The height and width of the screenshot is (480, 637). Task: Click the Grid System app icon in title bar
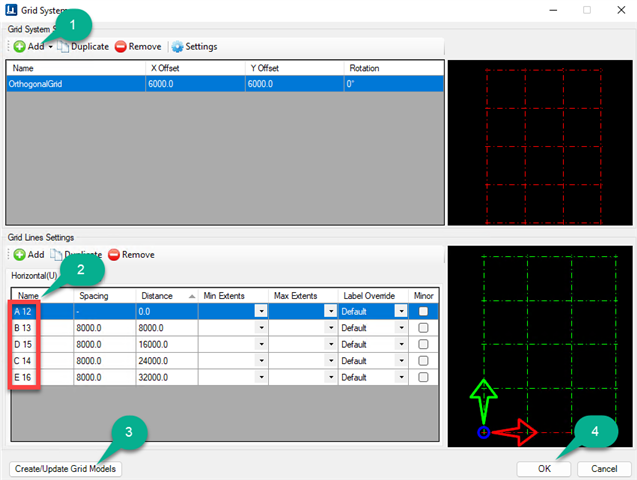coord(11,10)
